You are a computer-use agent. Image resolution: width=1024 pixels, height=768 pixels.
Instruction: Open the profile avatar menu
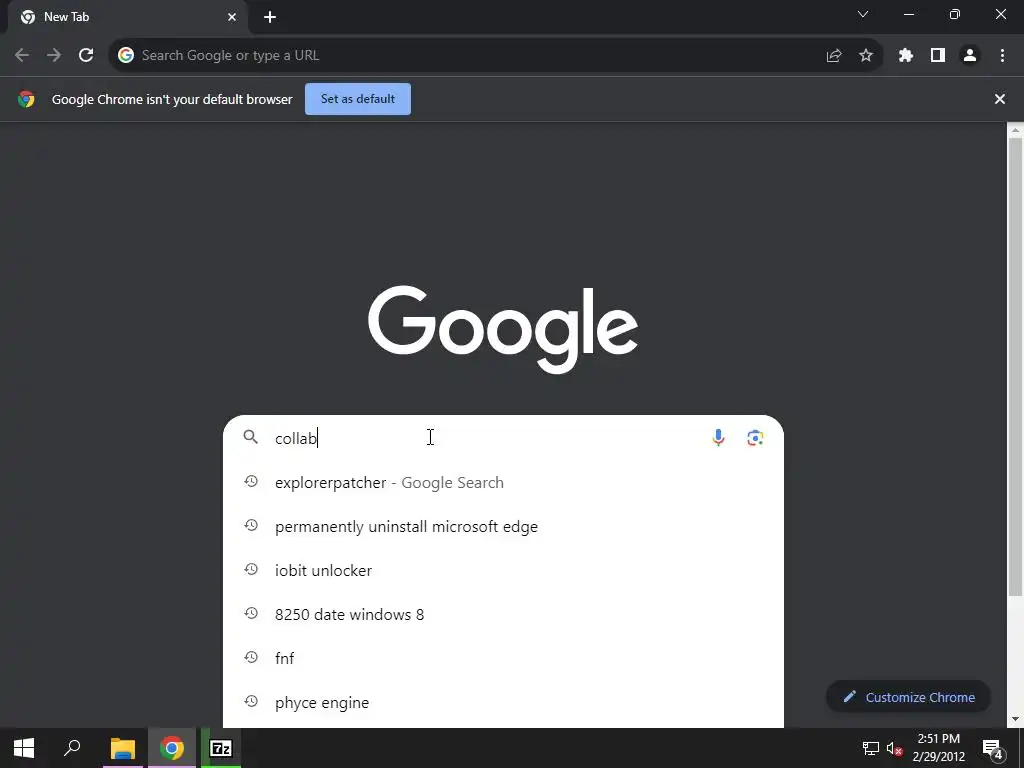(x=970, y=56)
